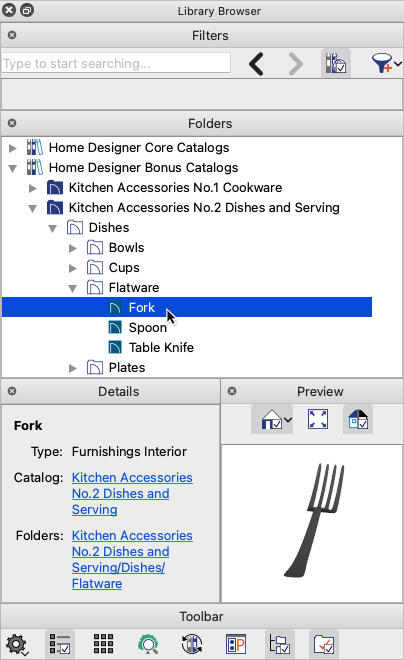Select Table Knife in the tree
The height and width of the screenshot is (660, 404).
click(161, 348)
